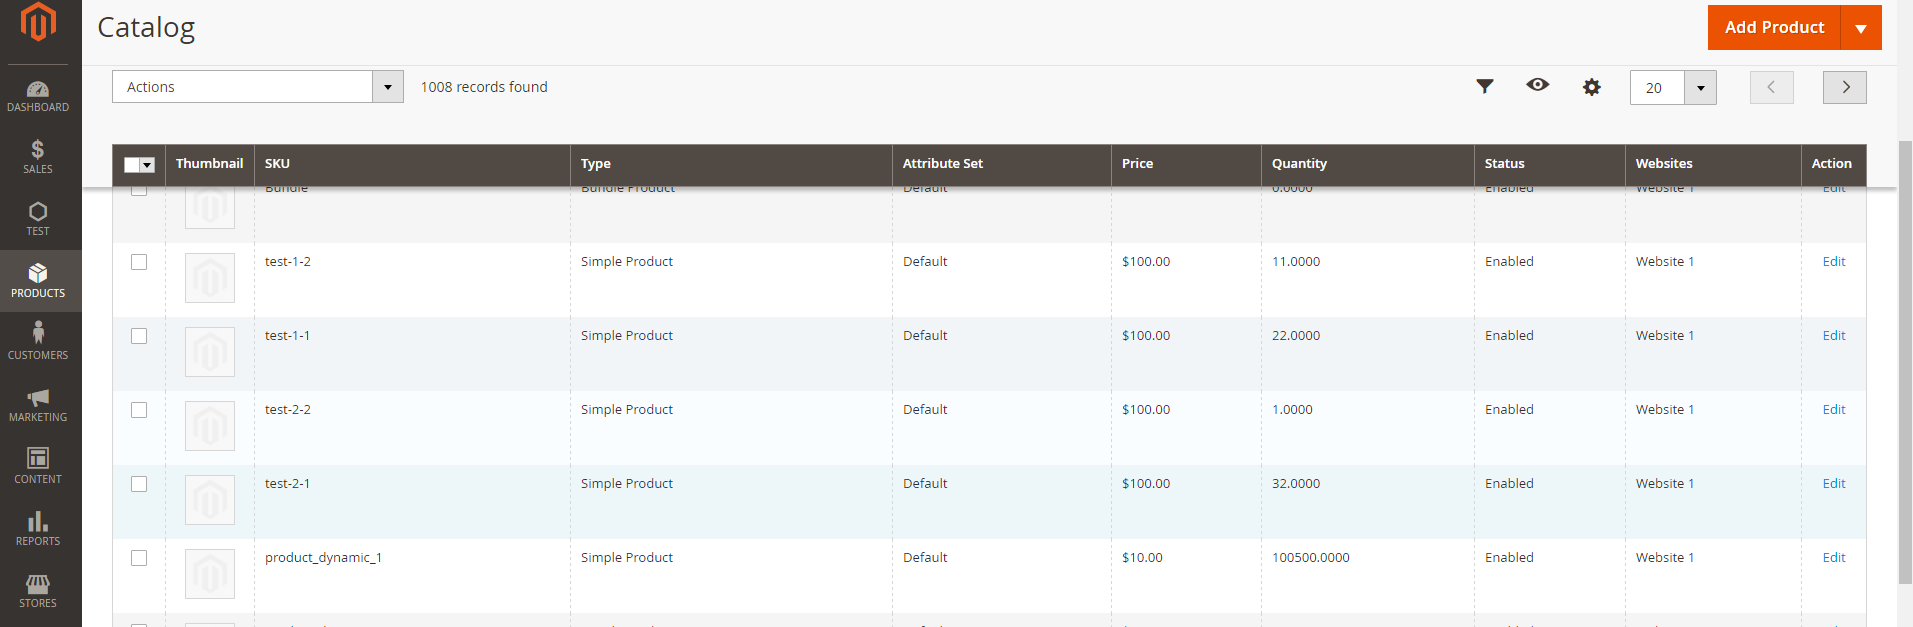Open the Stores sidebar icon
Image resolution: width=1913 pixels, height=627 pixels.
point(38,590)
